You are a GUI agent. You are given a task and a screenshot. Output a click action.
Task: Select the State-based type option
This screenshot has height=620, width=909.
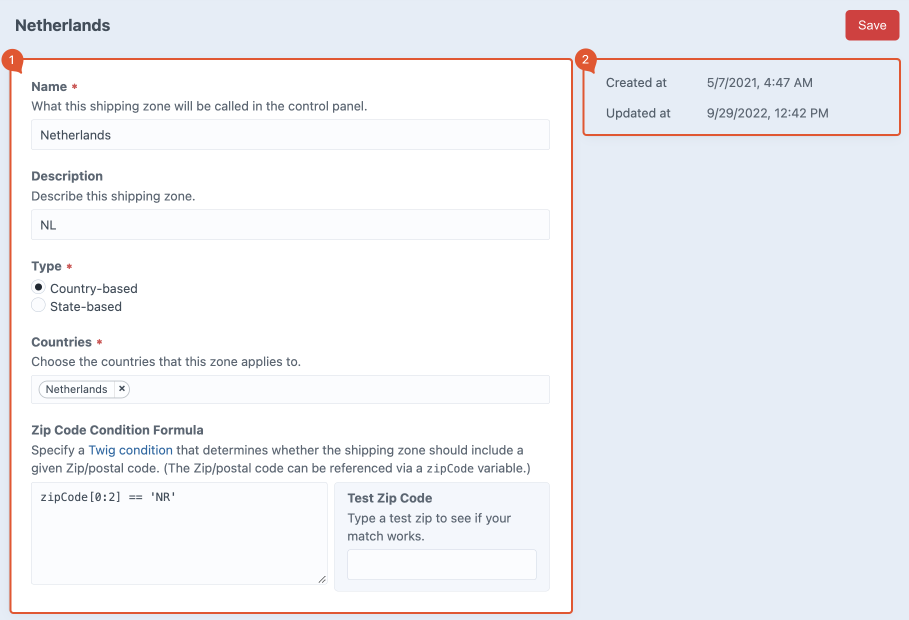click(39, 306)
